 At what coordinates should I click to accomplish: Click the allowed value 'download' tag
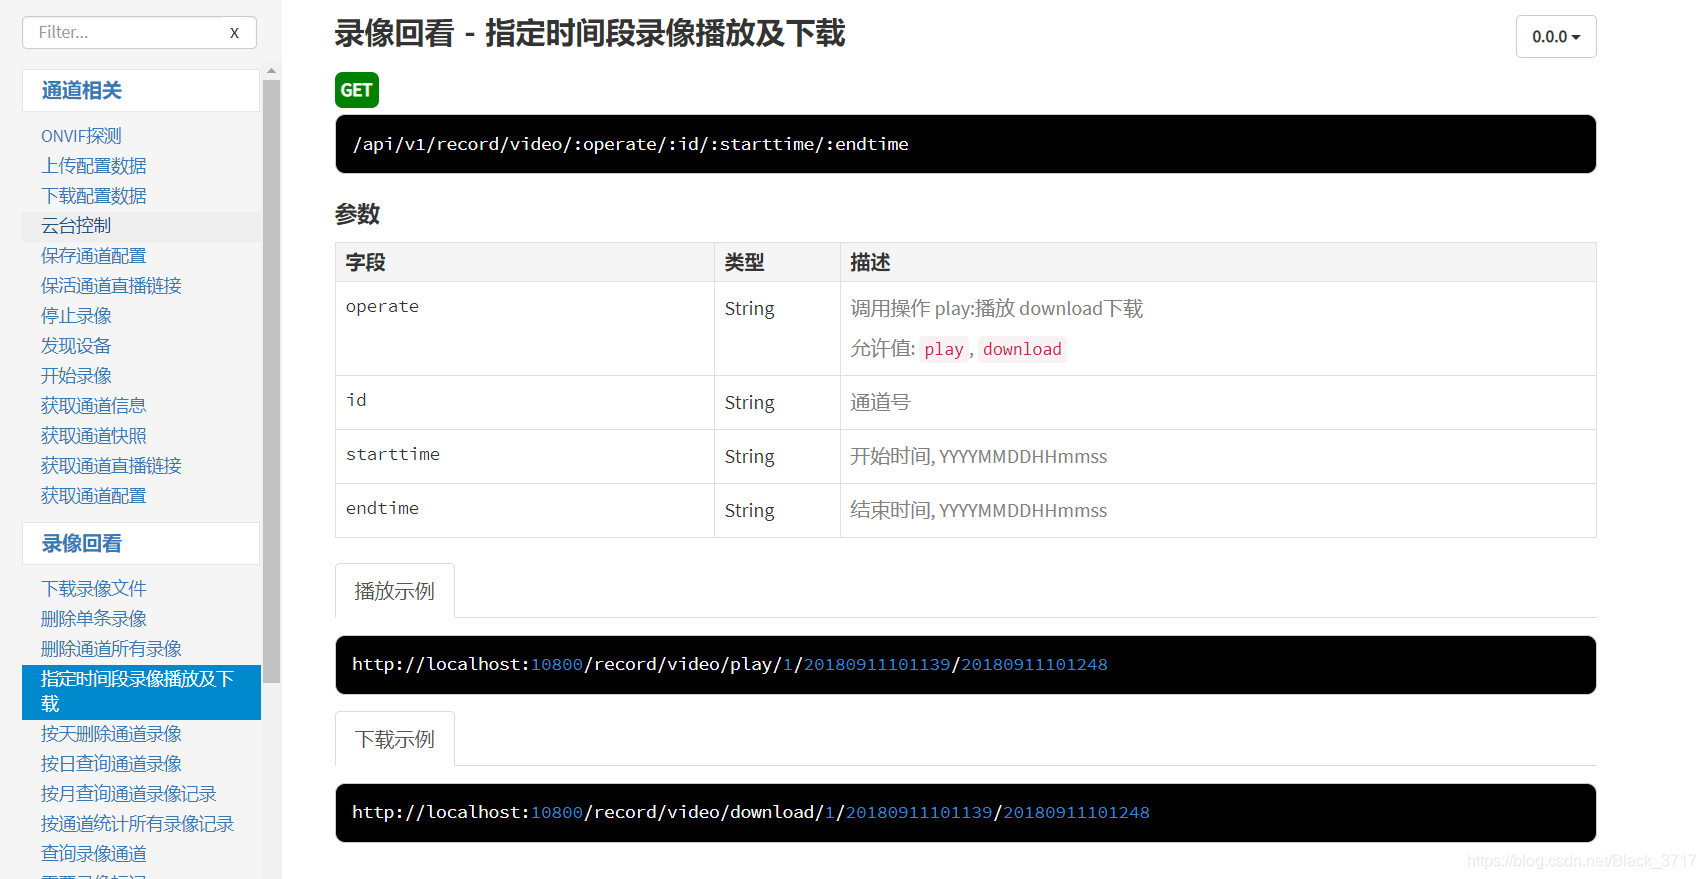[x=1022, y=349]
